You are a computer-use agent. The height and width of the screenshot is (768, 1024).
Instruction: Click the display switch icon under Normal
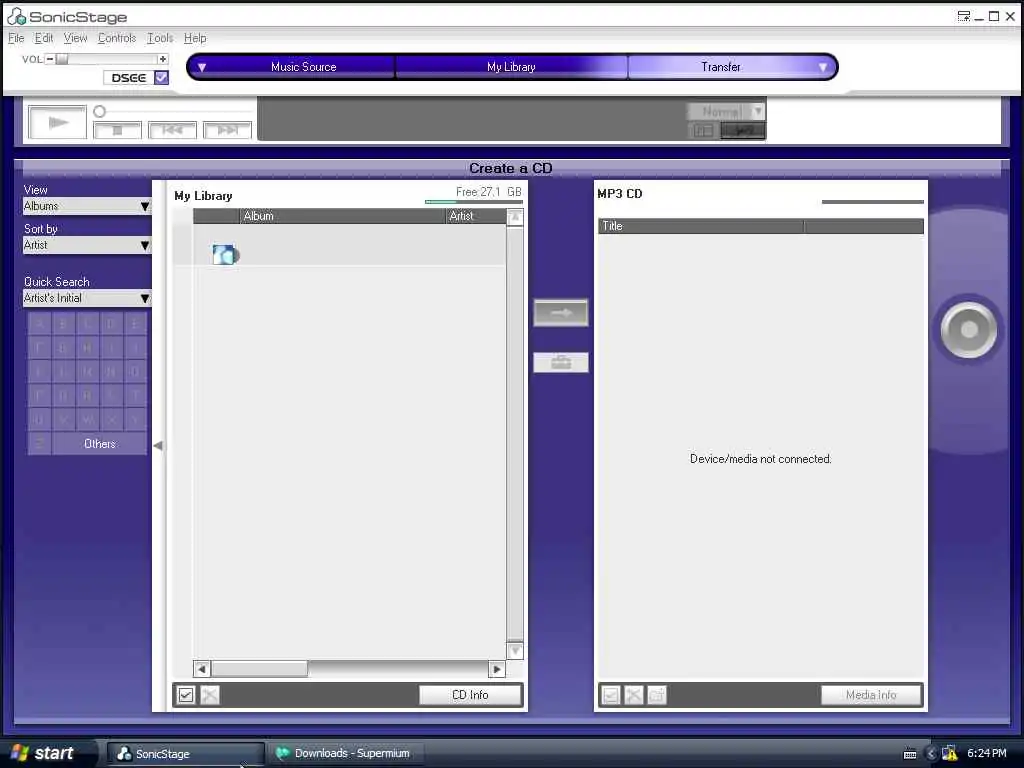[x=704, y=131]
